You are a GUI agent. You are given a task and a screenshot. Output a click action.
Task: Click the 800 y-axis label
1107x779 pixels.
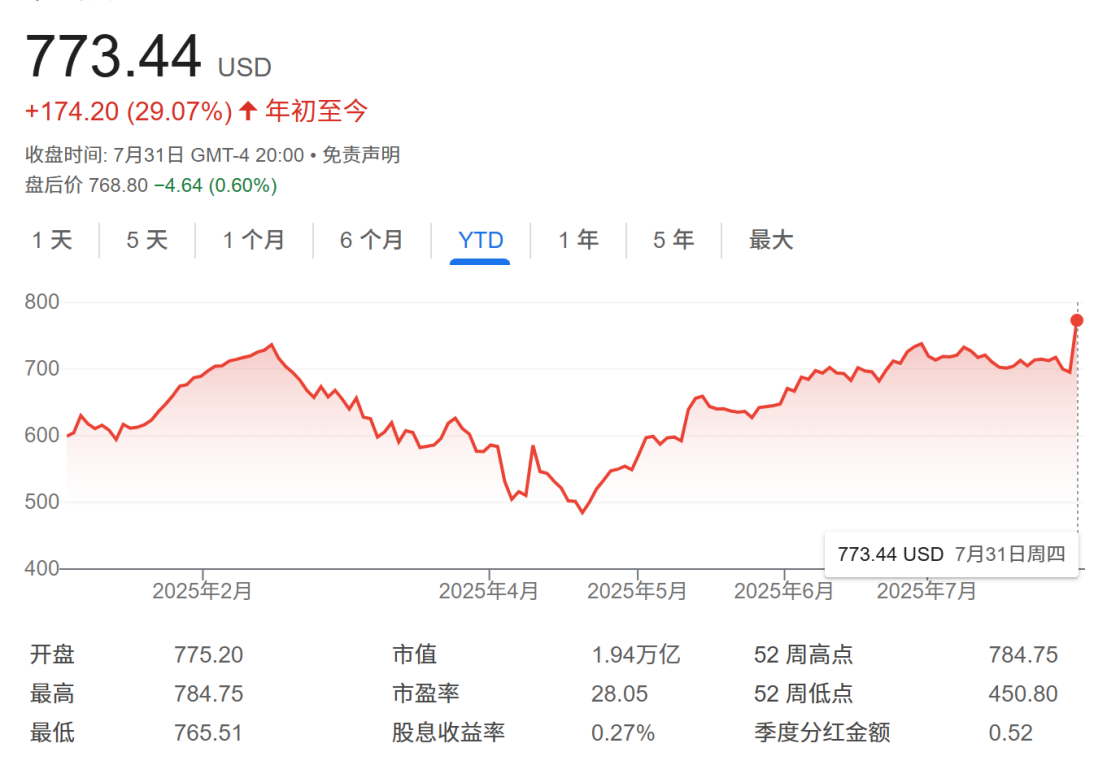pyautogui.click(x=42, y=302)
